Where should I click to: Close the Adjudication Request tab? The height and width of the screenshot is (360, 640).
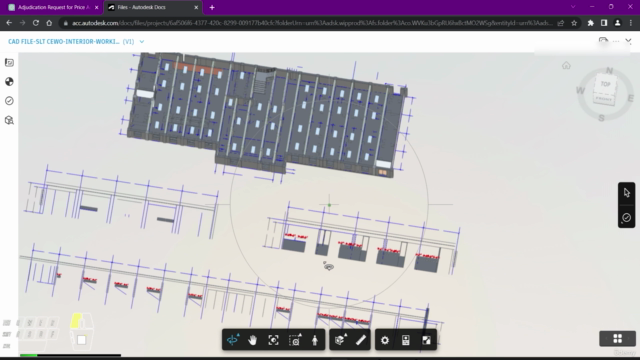pyautogui.click(x=96, y=7)
